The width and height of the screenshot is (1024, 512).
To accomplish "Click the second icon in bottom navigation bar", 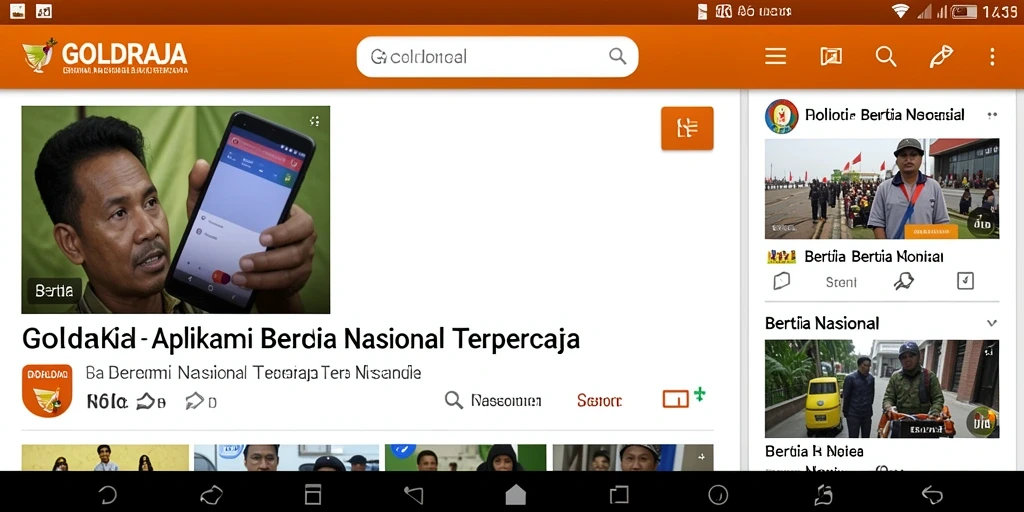I will (211, 494).
